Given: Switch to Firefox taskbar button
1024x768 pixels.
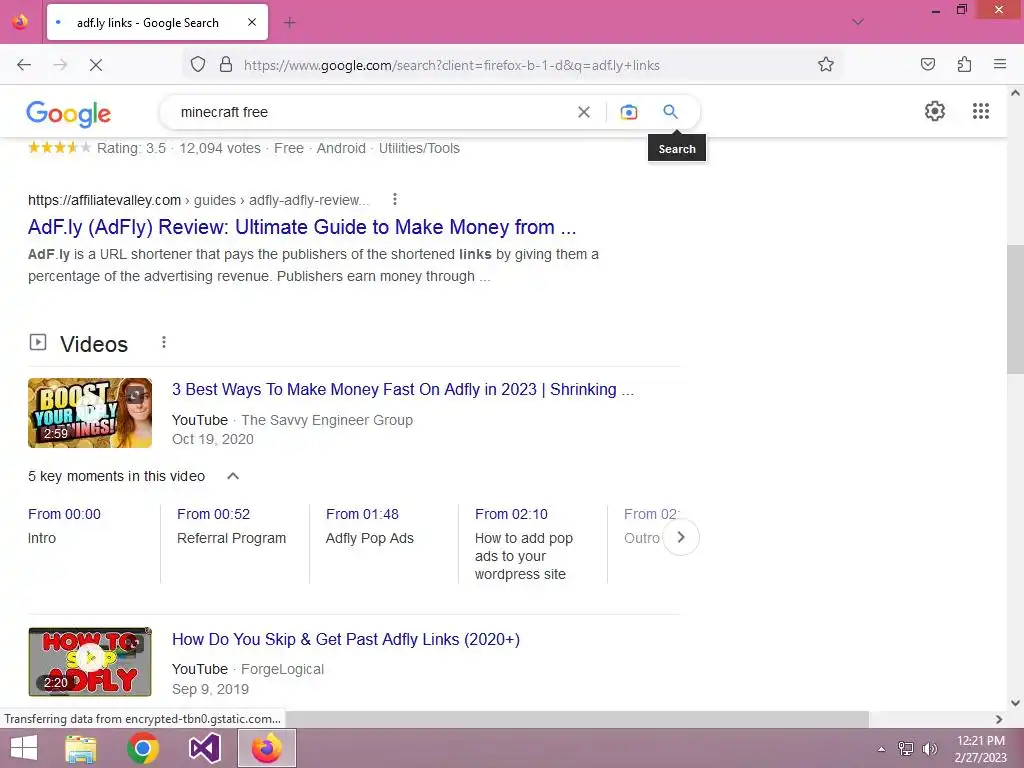Looking at the screenshot, I should coord(266,748).
